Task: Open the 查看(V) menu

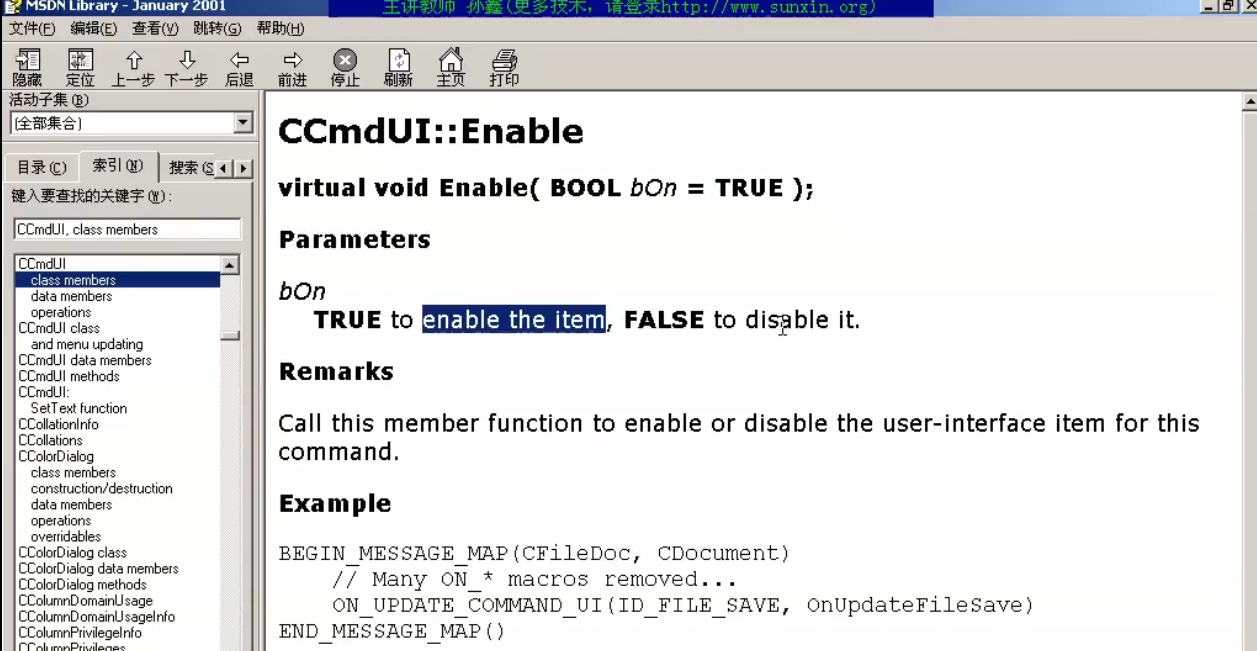Action: click(x=155, y=29)
